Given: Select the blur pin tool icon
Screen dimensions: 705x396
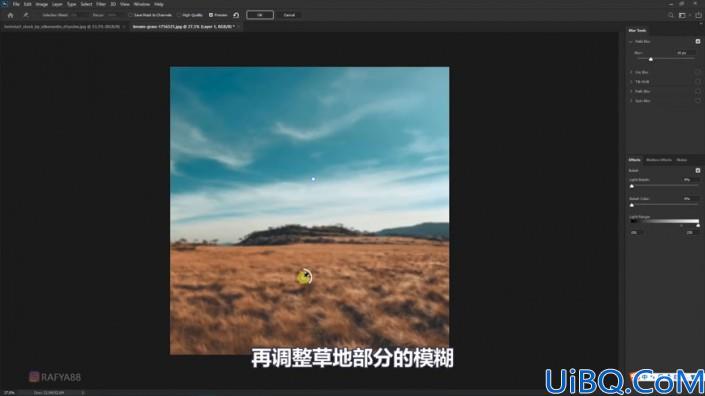Looking at the screenshot, I should point(26,15).
